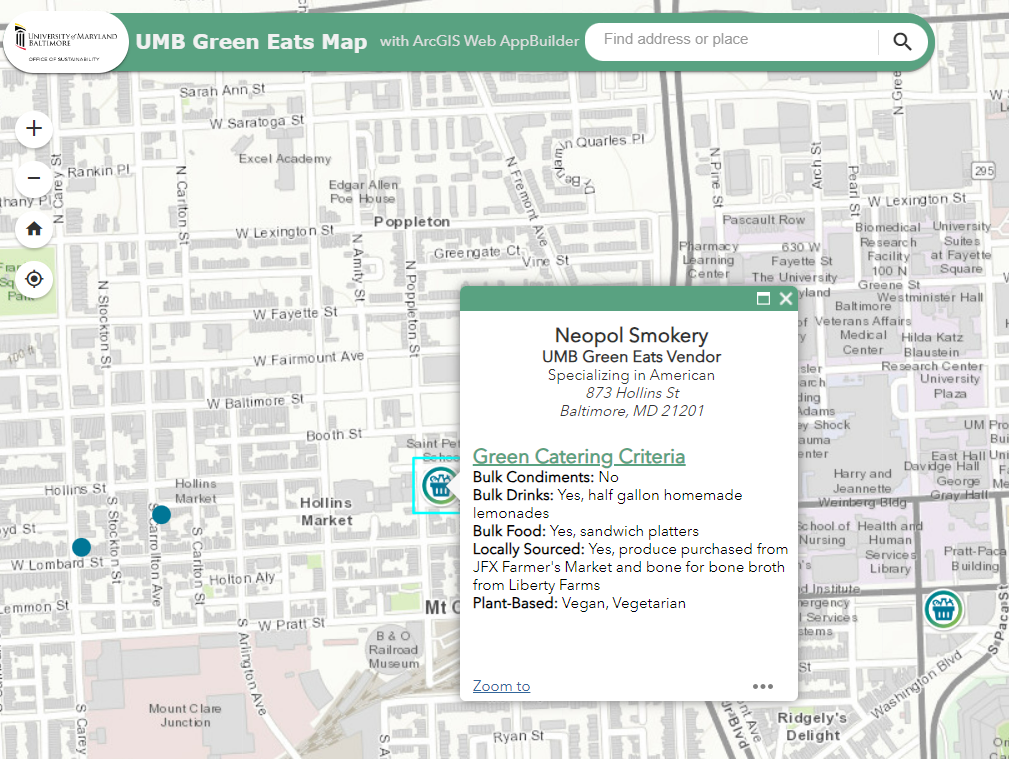Click the B & O Railroad Museum label
Image resolution: width=1009 pixels, height=759 pixels.
click(x=393, y=649)
